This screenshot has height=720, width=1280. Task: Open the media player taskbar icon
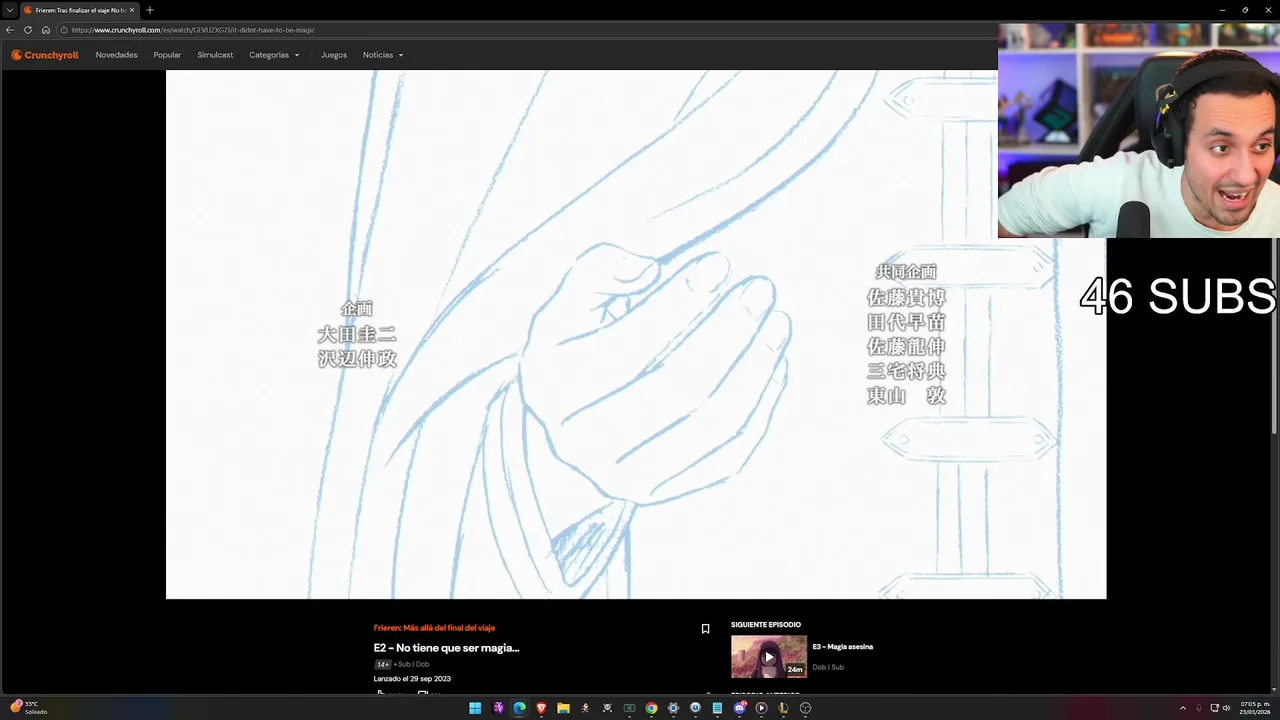point(761,708)
